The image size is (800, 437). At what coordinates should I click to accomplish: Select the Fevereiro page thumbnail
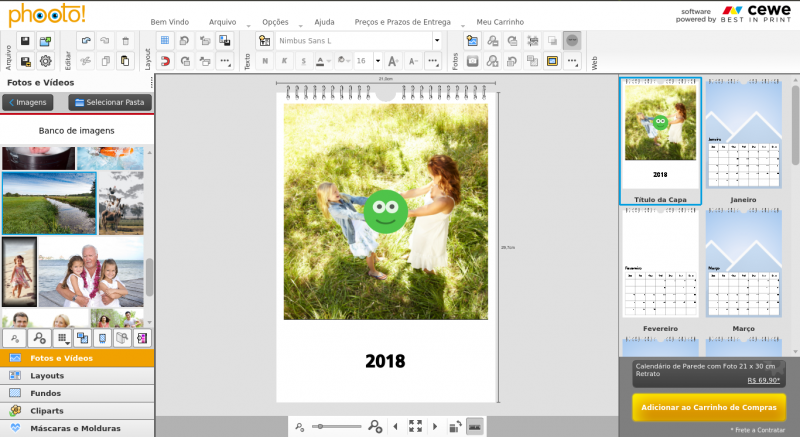(x=660, y=263)
